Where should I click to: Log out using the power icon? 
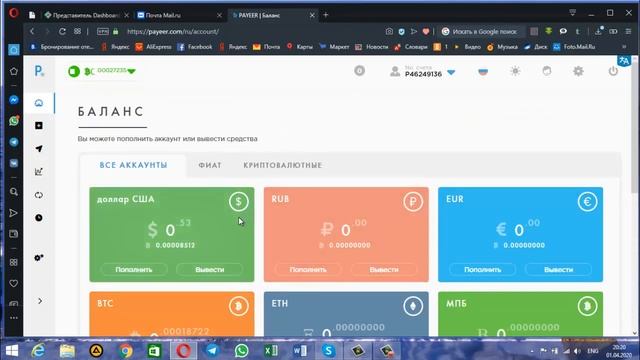(613, 71)
